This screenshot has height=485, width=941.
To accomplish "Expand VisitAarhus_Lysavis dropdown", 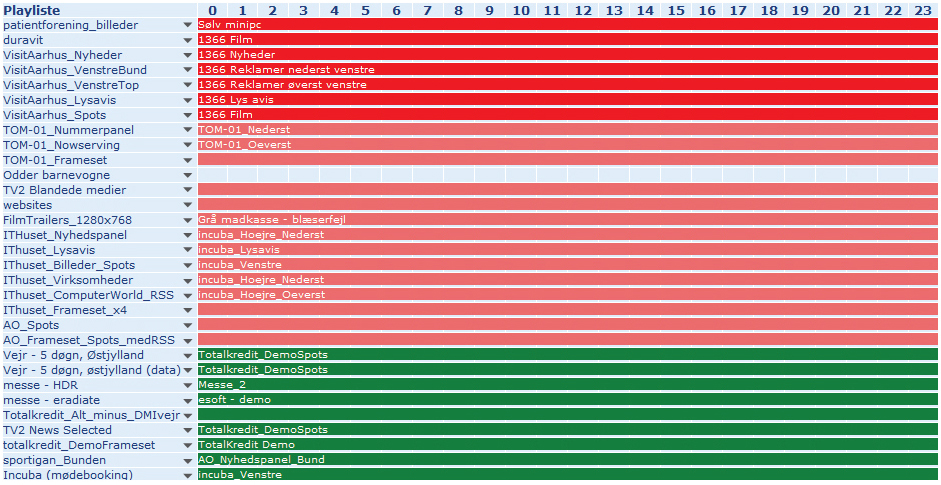I will click(188, 100).
